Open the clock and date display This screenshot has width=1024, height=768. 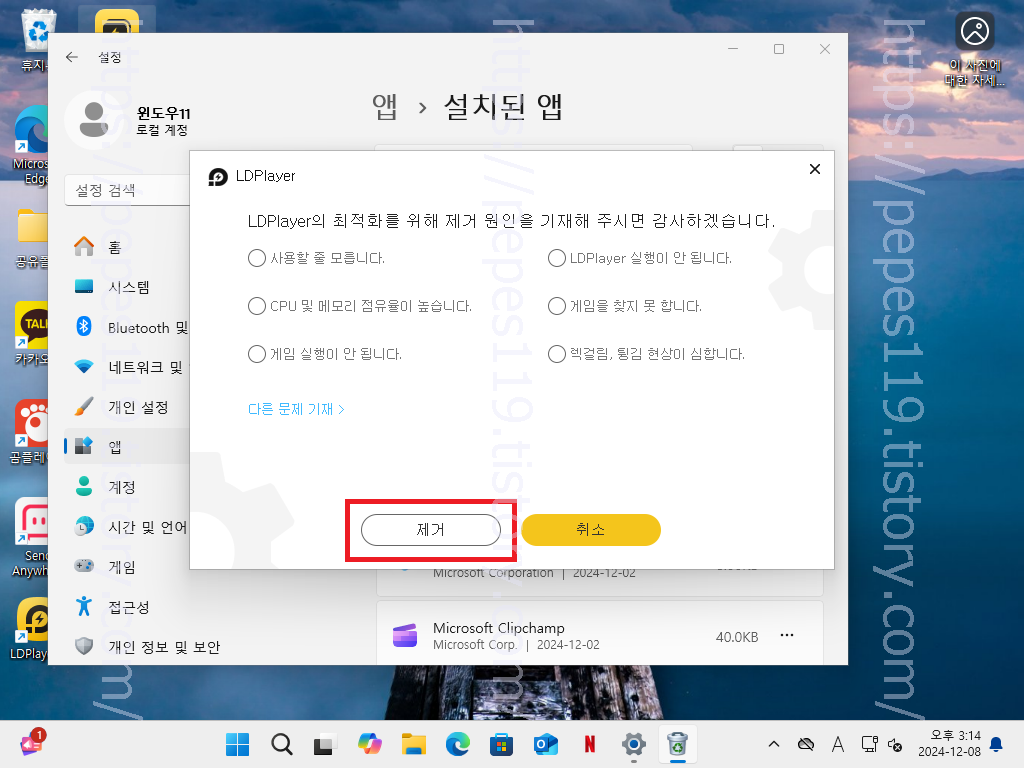950,744
